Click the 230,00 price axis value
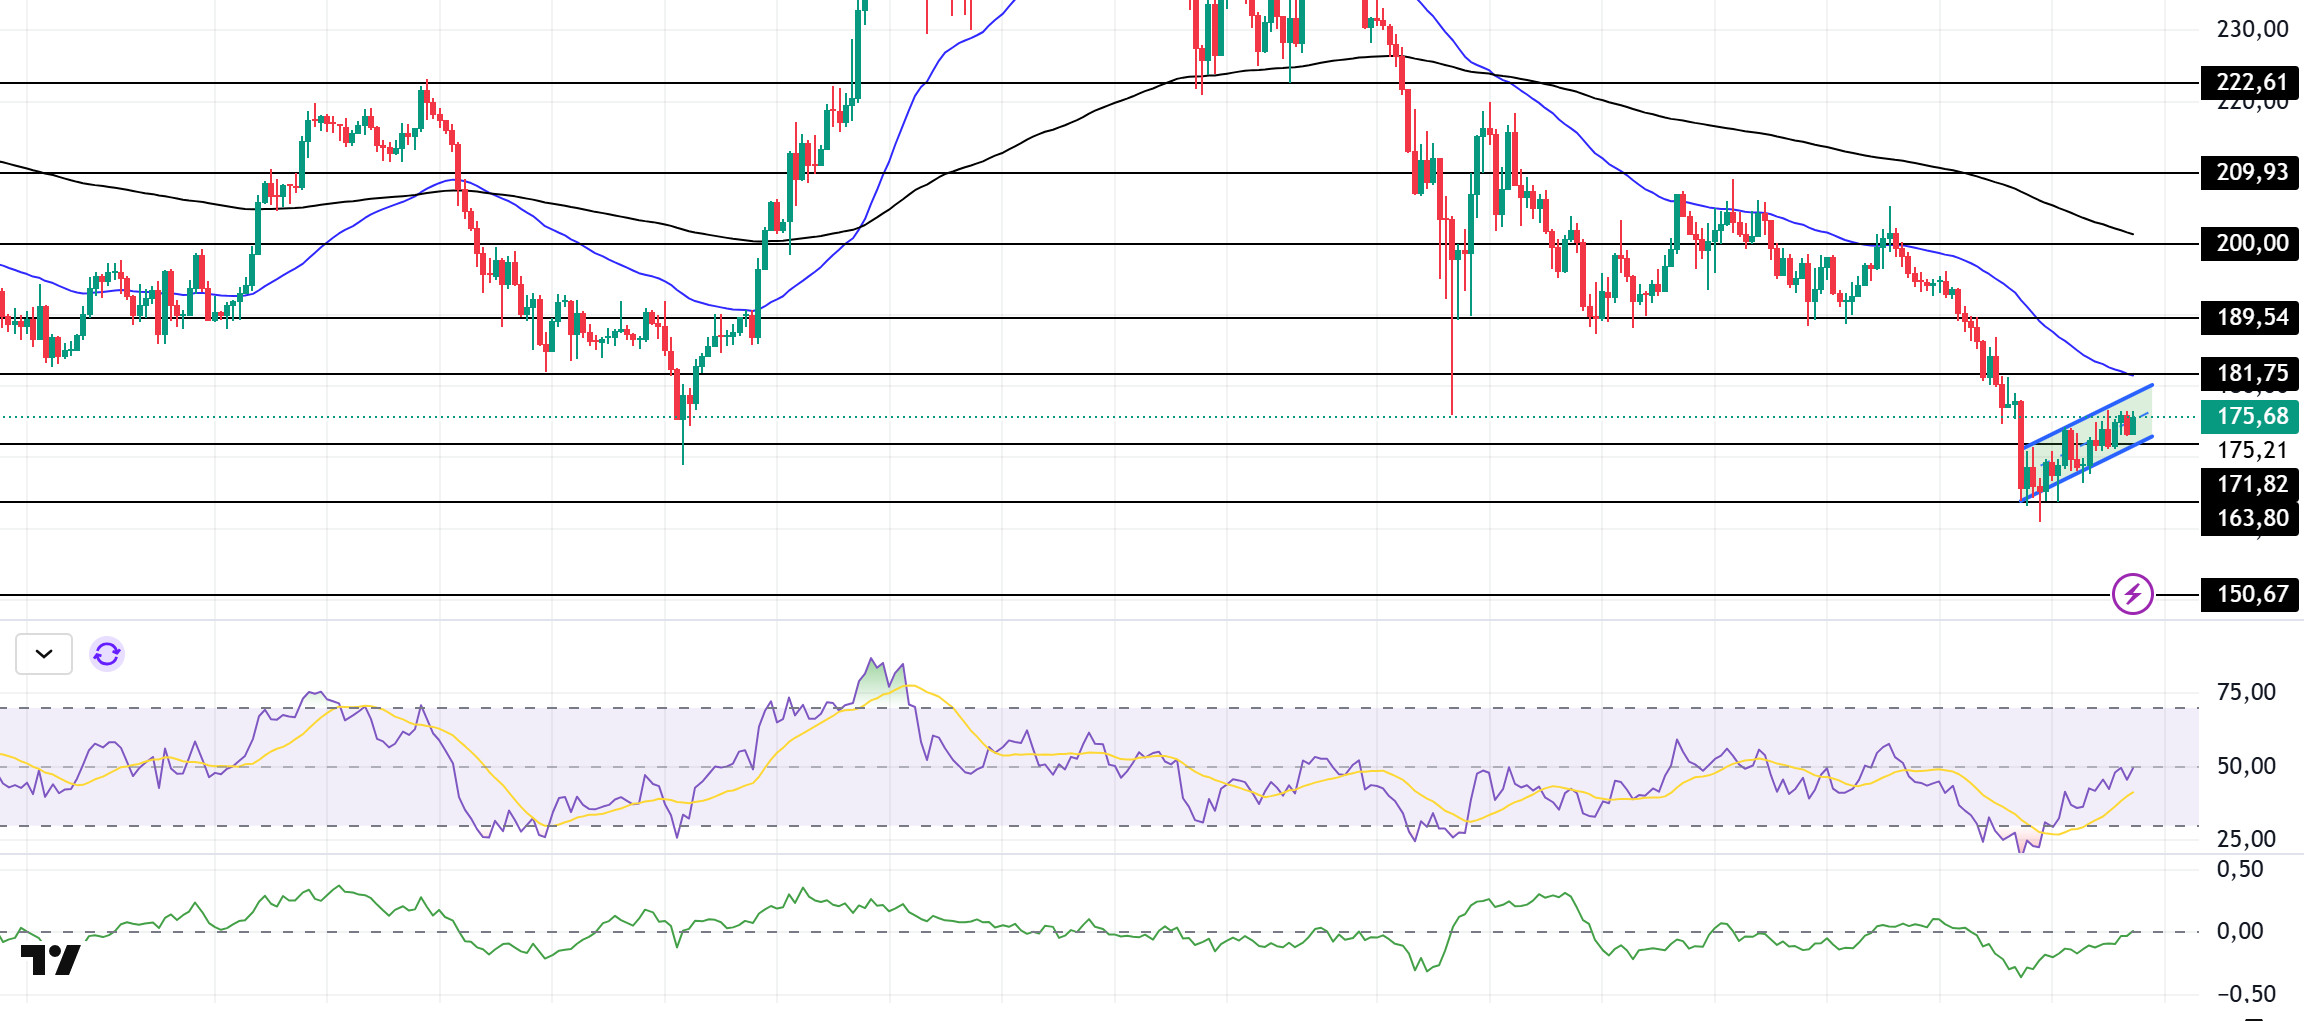This screenshot has width=2304, height=1021. 2252,29
